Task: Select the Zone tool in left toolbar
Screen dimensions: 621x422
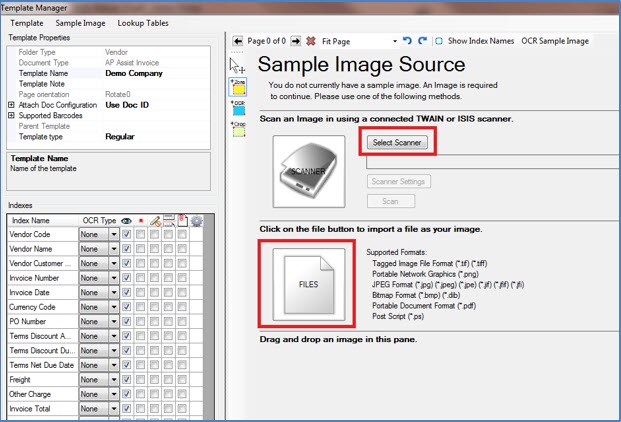Action: 238,87
